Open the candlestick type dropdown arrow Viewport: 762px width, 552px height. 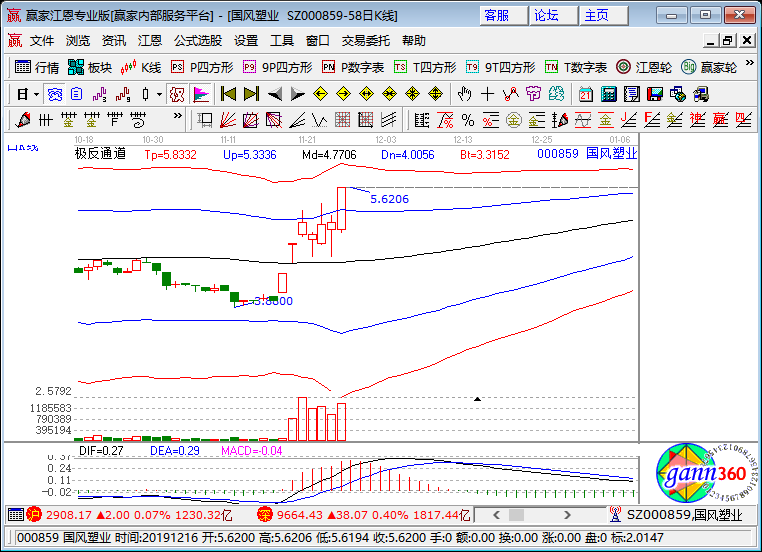pos(159,94)
